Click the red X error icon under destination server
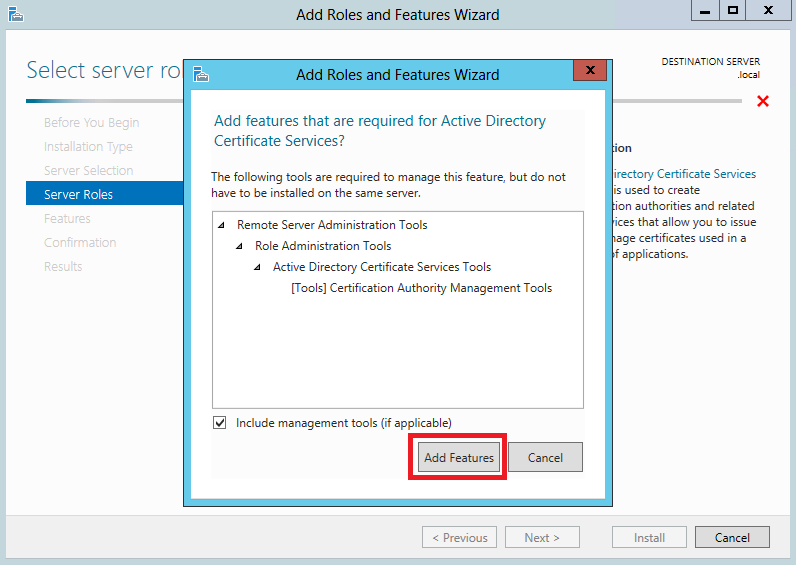The height and width of the screenshot is (565, 796). (x=762, y=101)
